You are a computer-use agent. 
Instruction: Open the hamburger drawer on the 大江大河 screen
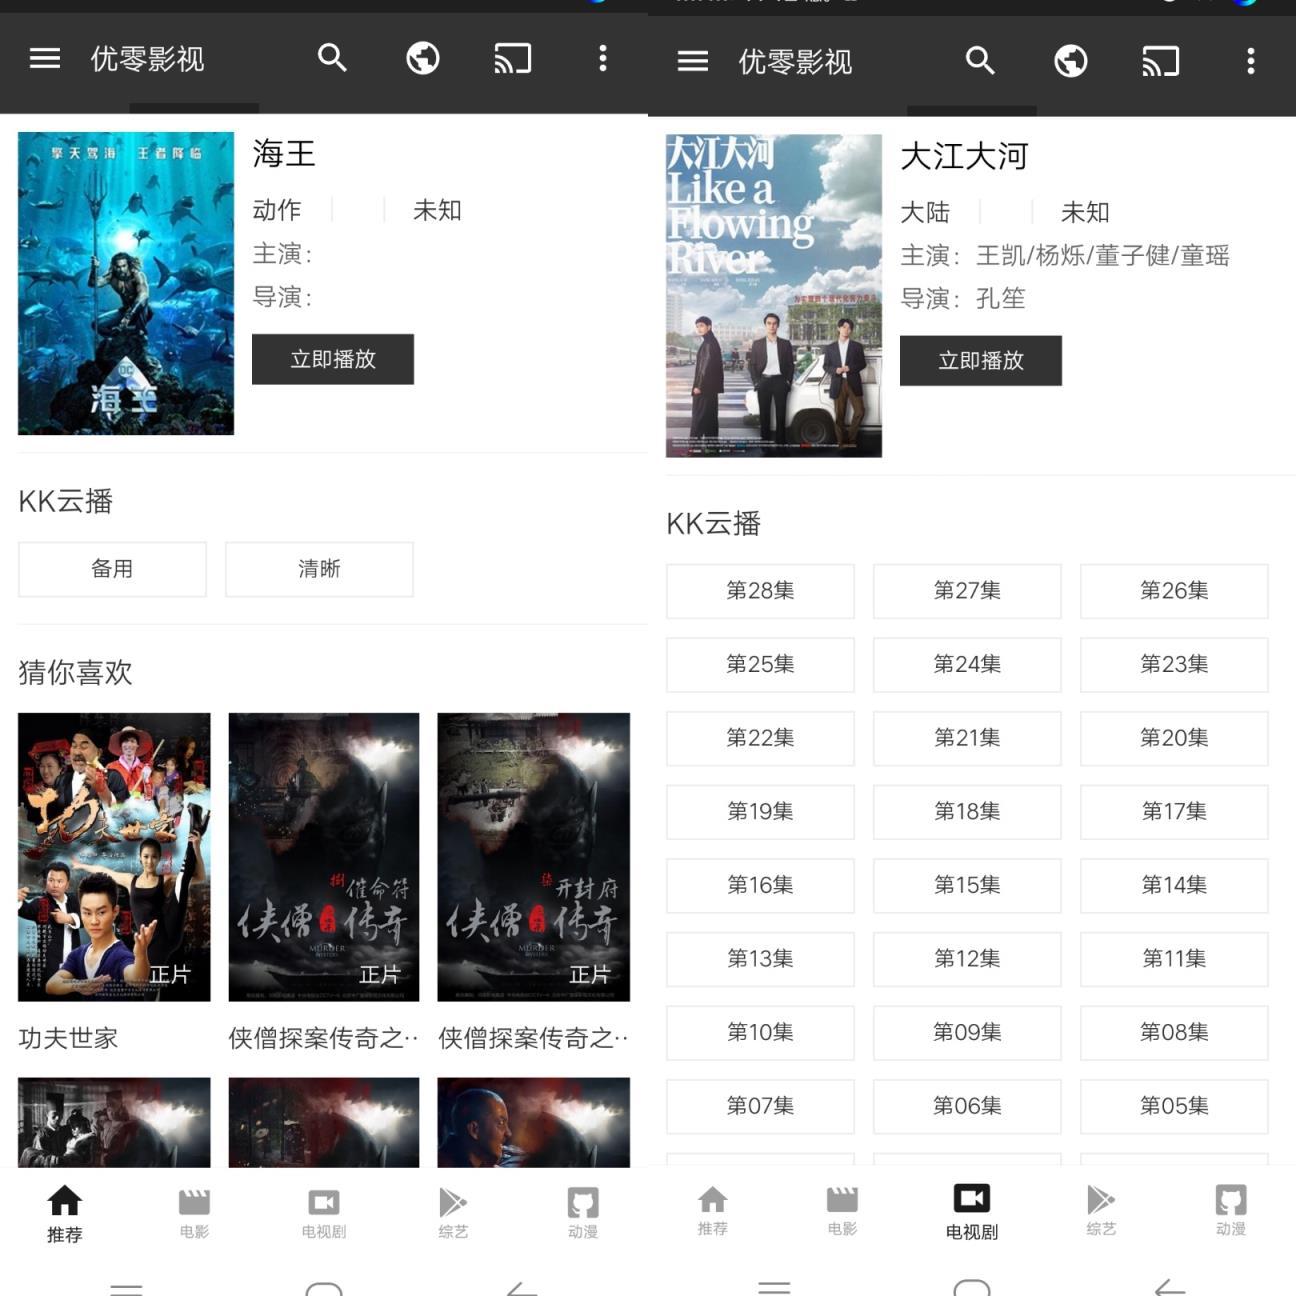tap(693, 62)
